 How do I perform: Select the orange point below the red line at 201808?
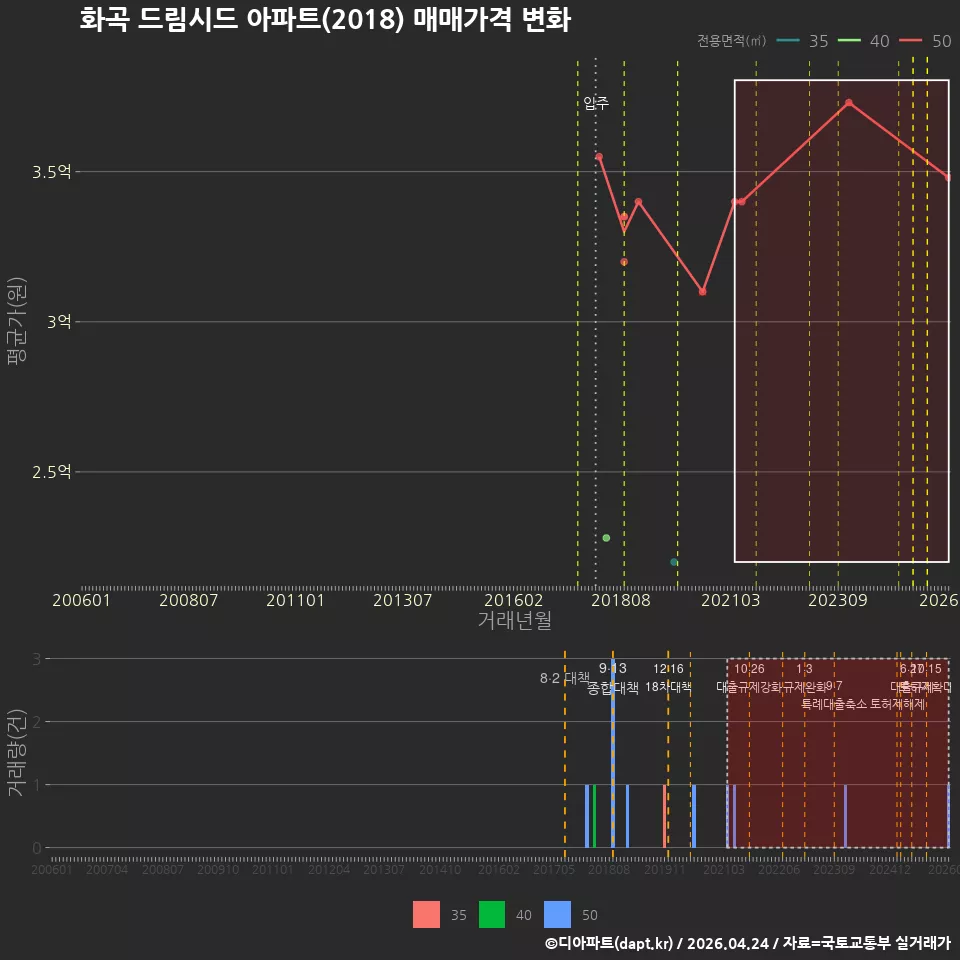click(624, 262)
